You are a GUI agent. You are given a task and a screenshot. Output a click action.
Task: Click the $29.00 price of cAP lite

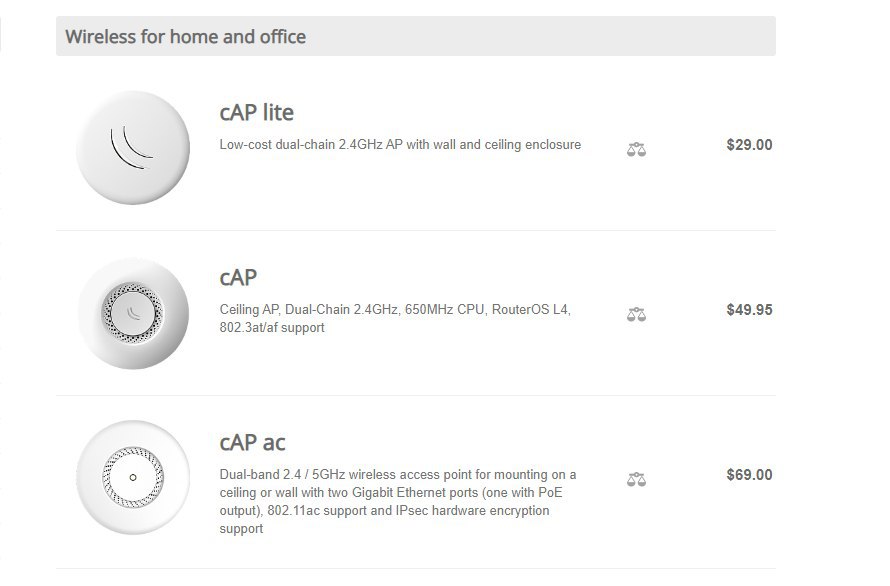click(749, 145)
